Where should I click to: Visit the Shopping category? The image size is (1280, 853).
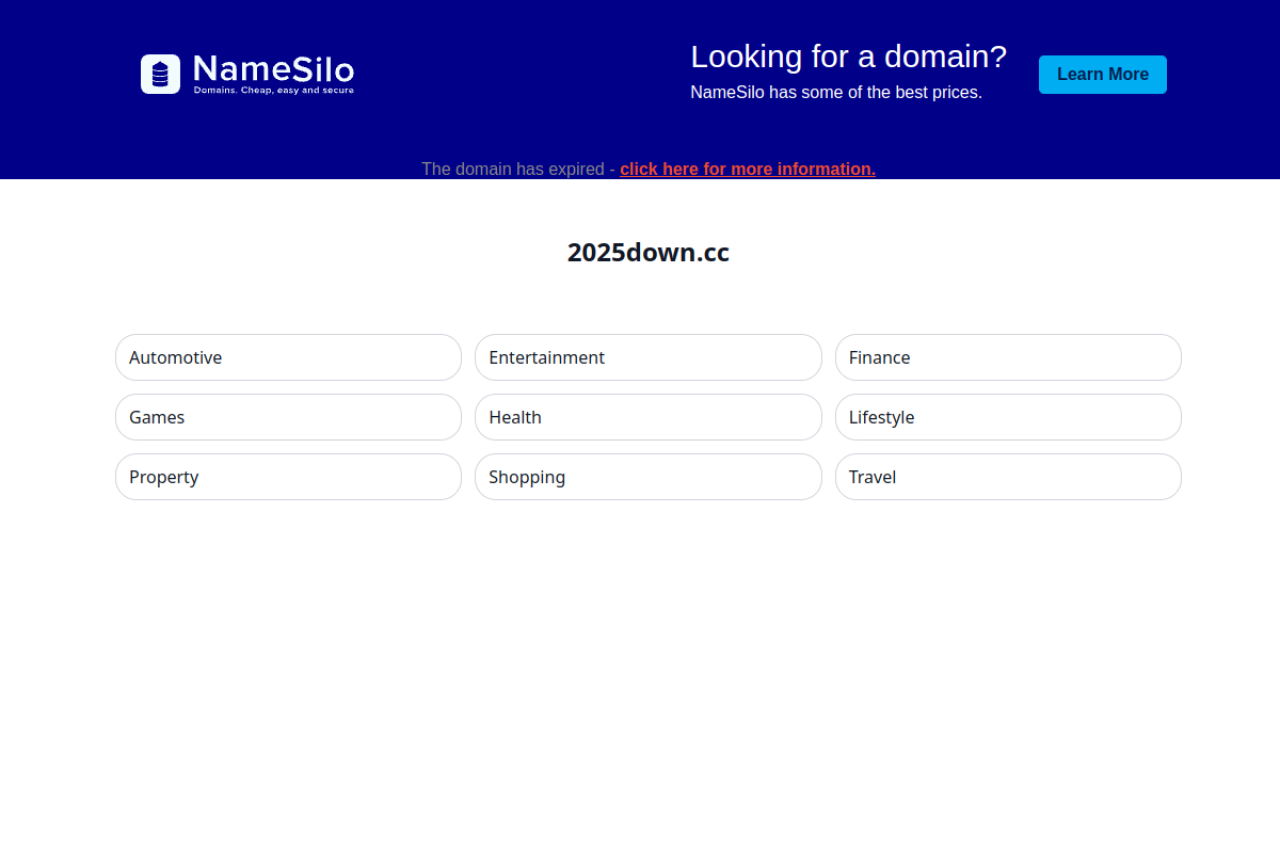tap(648, 477)
